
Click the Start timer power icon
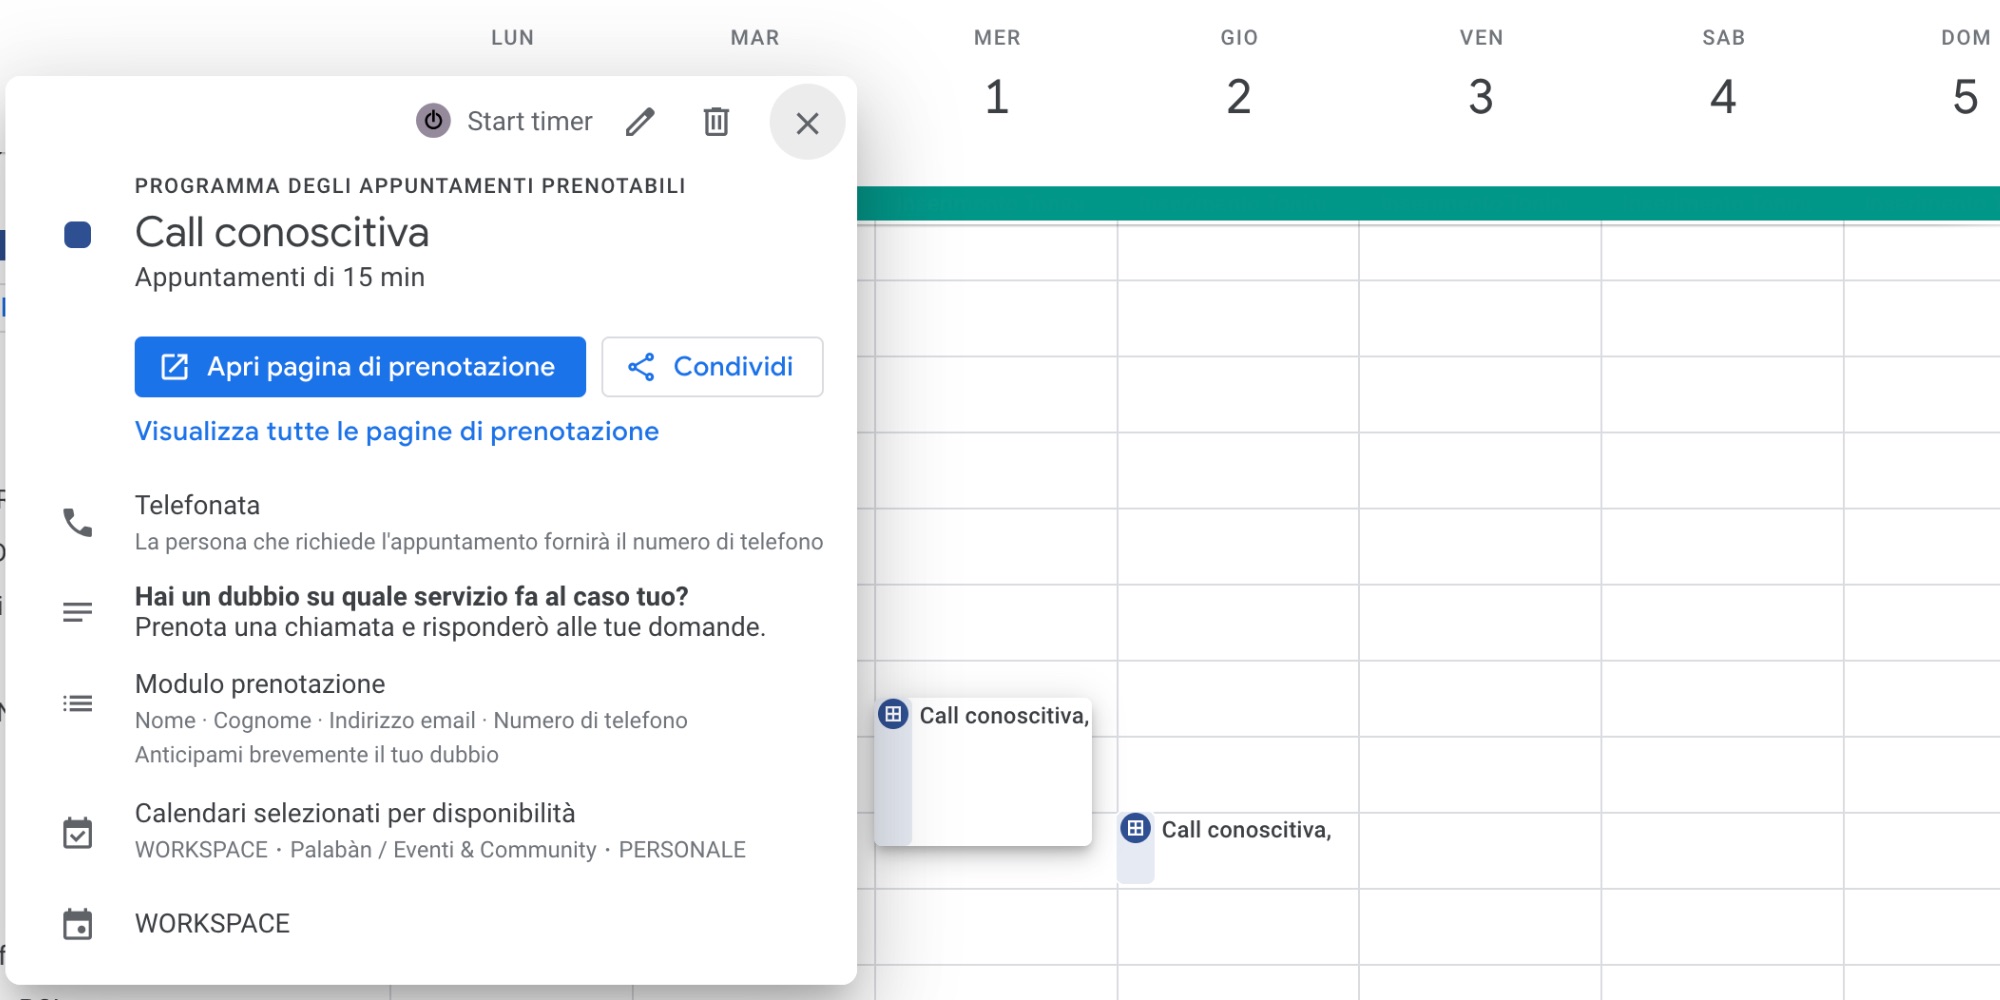click(x=433, y=121)
